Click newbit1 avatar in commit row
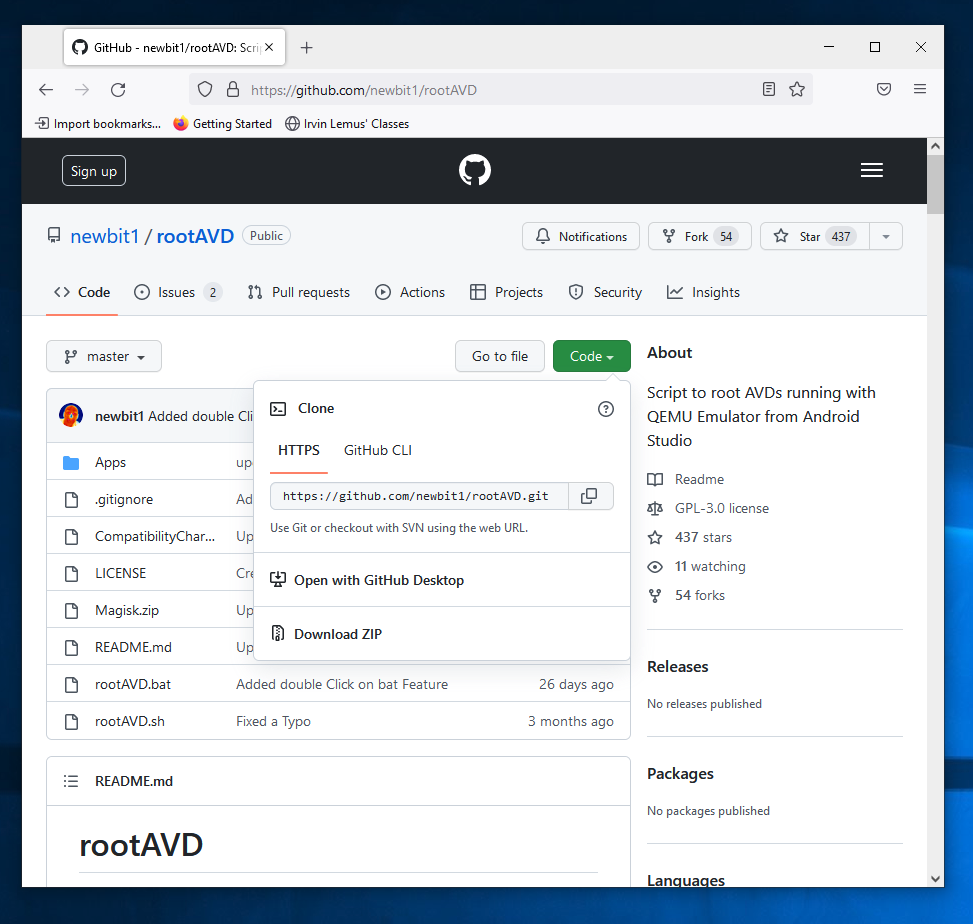Viewport: 973px width, 924px height. coord(71,416)
